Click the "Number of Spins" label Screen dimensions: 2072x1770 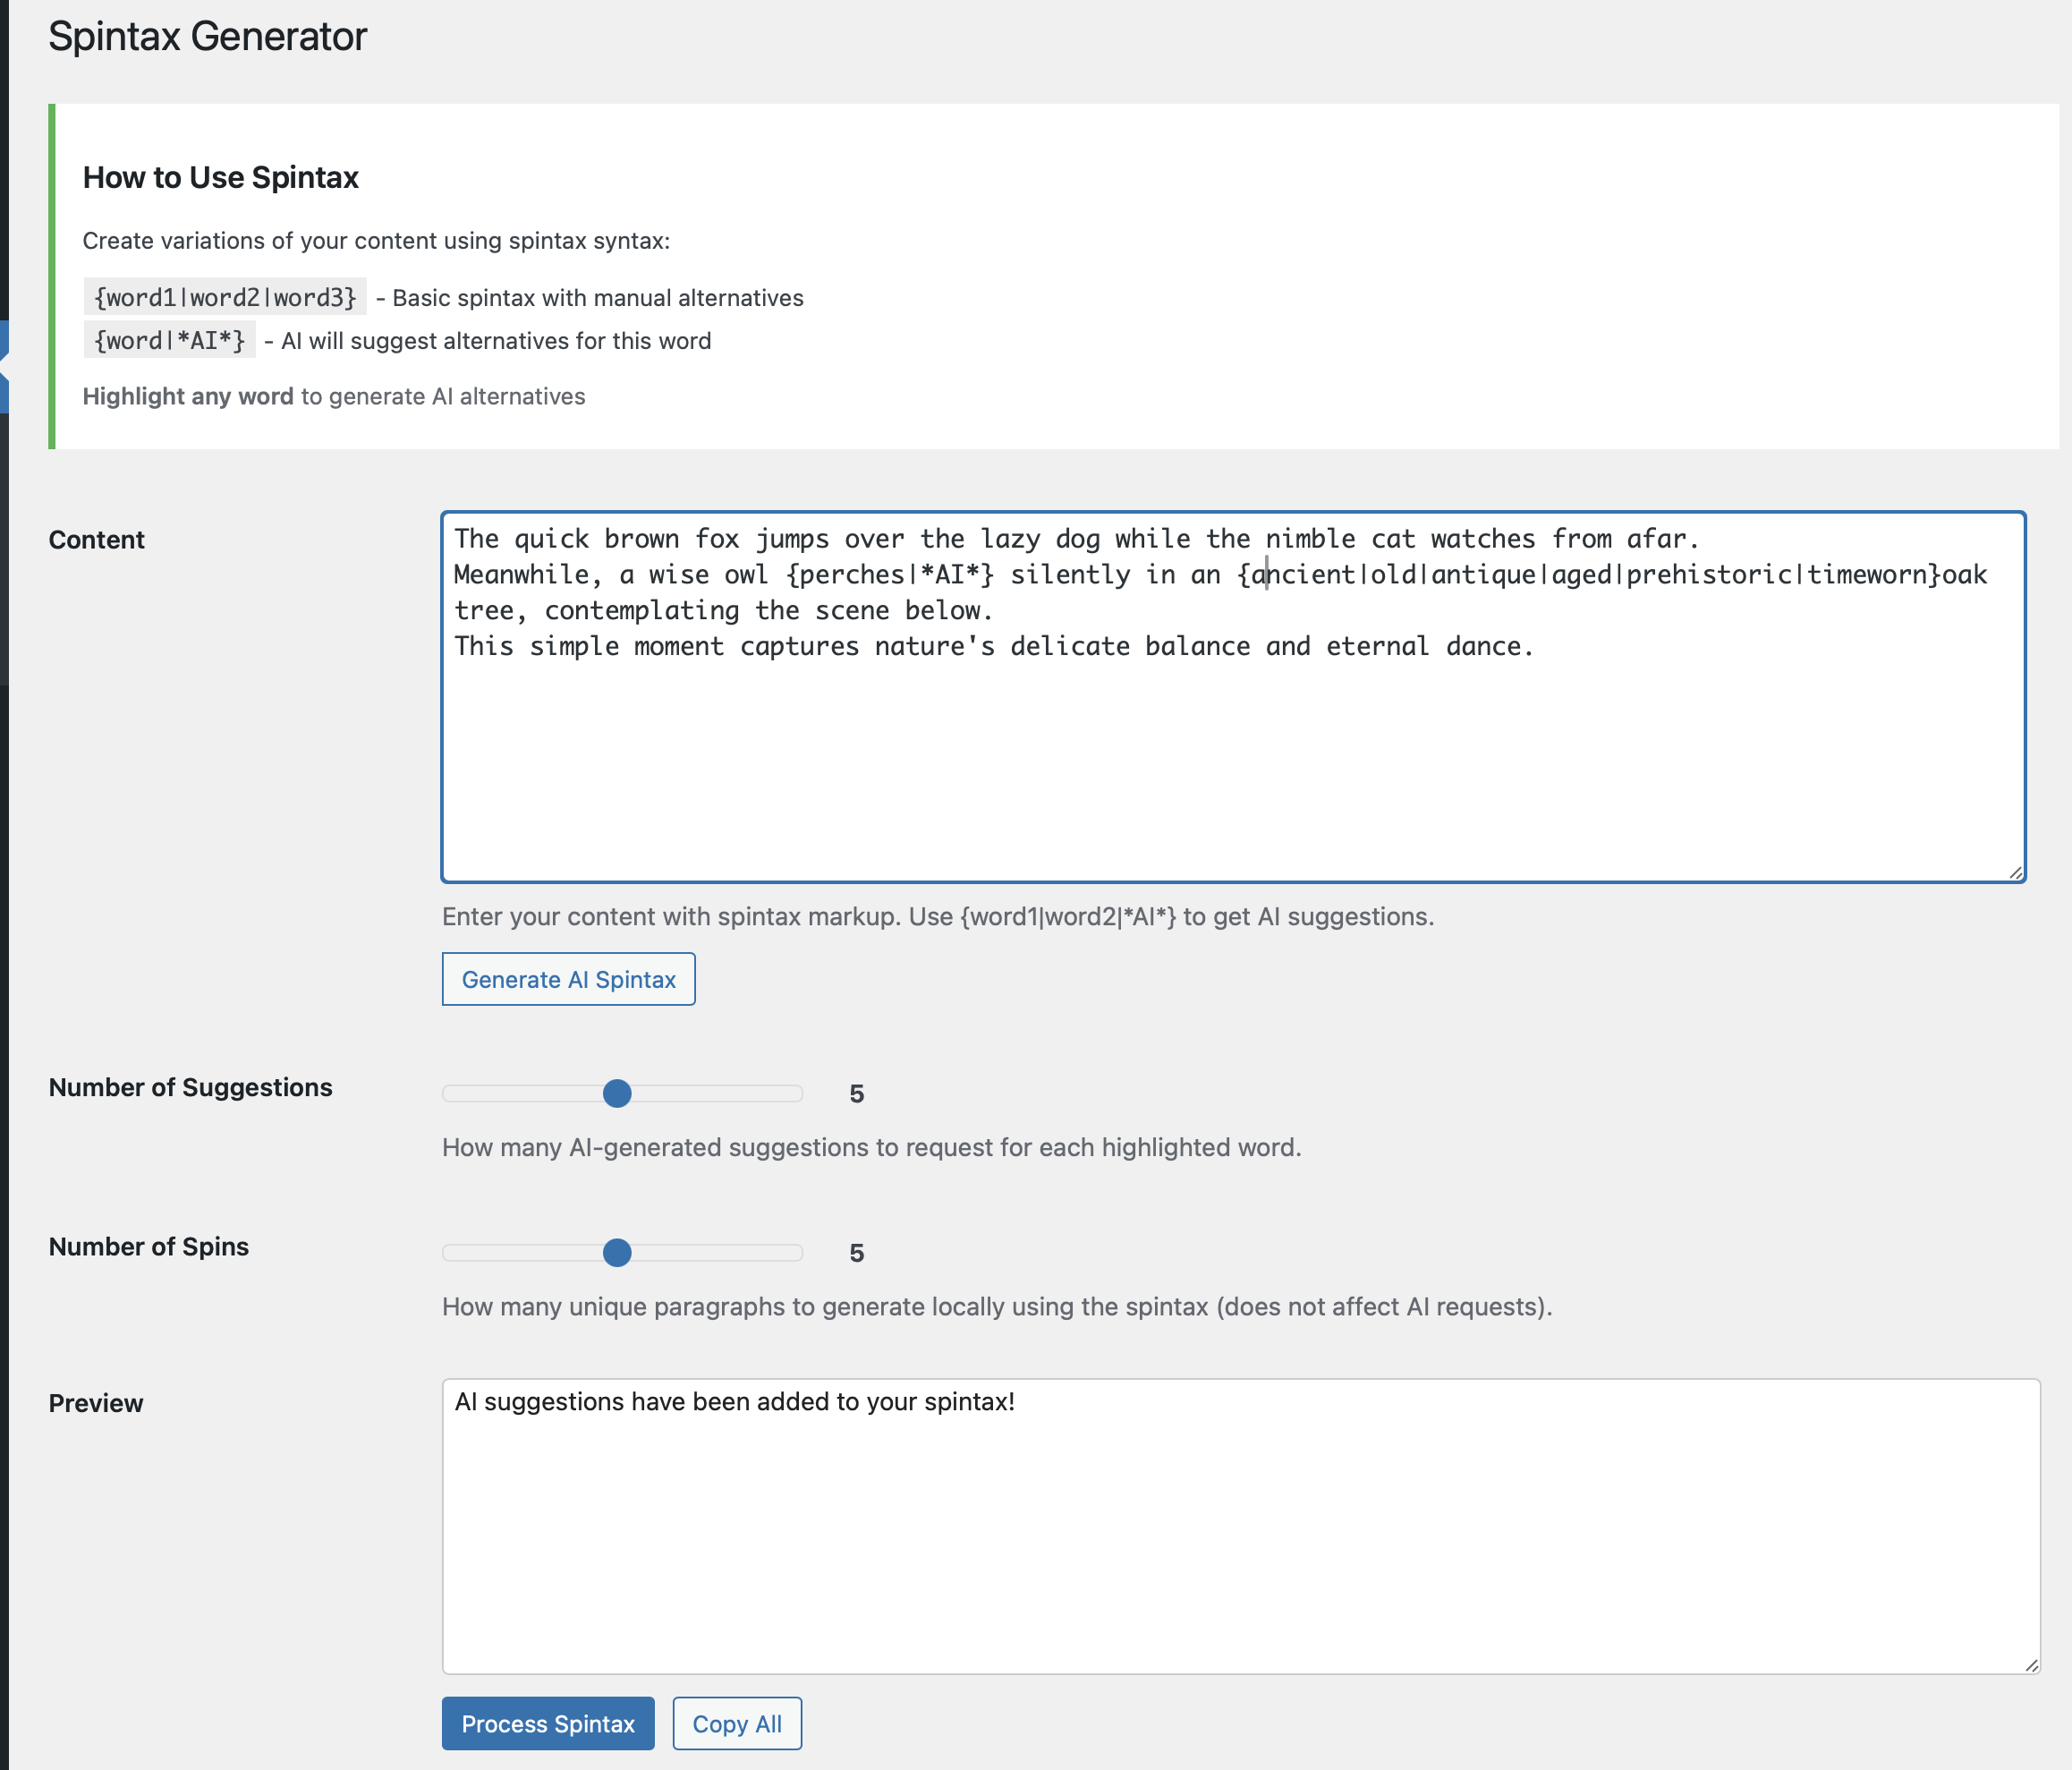[148, 1246]
